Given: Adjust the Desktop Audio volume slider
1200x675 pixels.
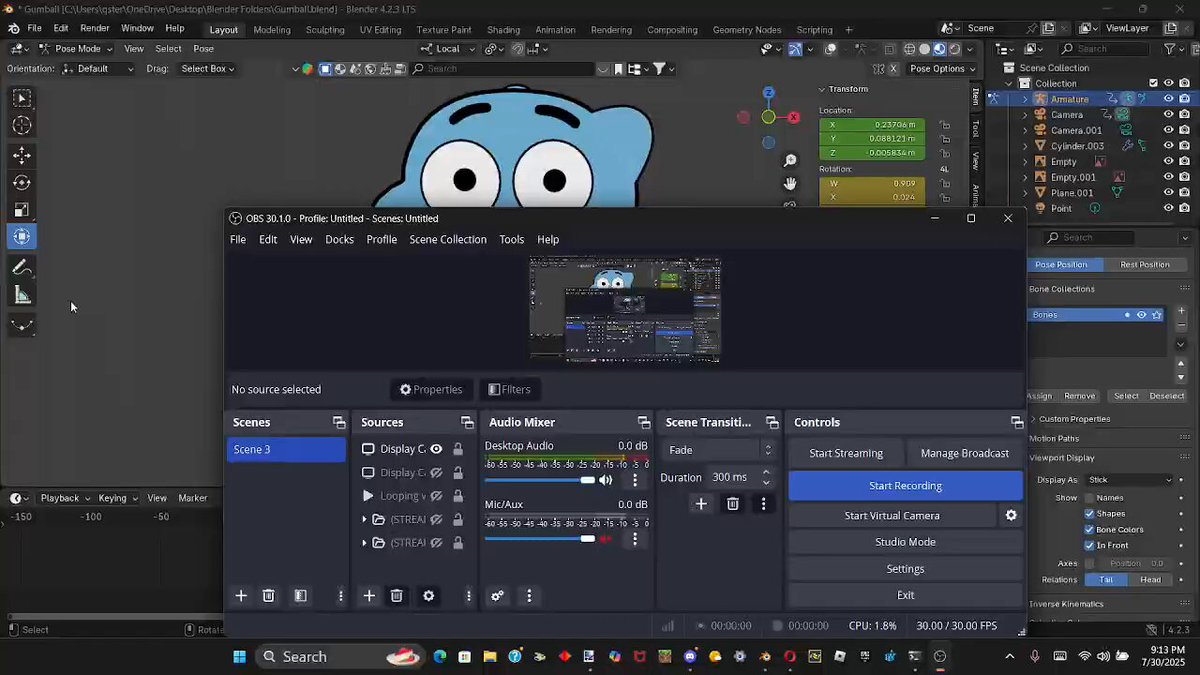Looking at the screenshot, I should [x=540, y=480].
